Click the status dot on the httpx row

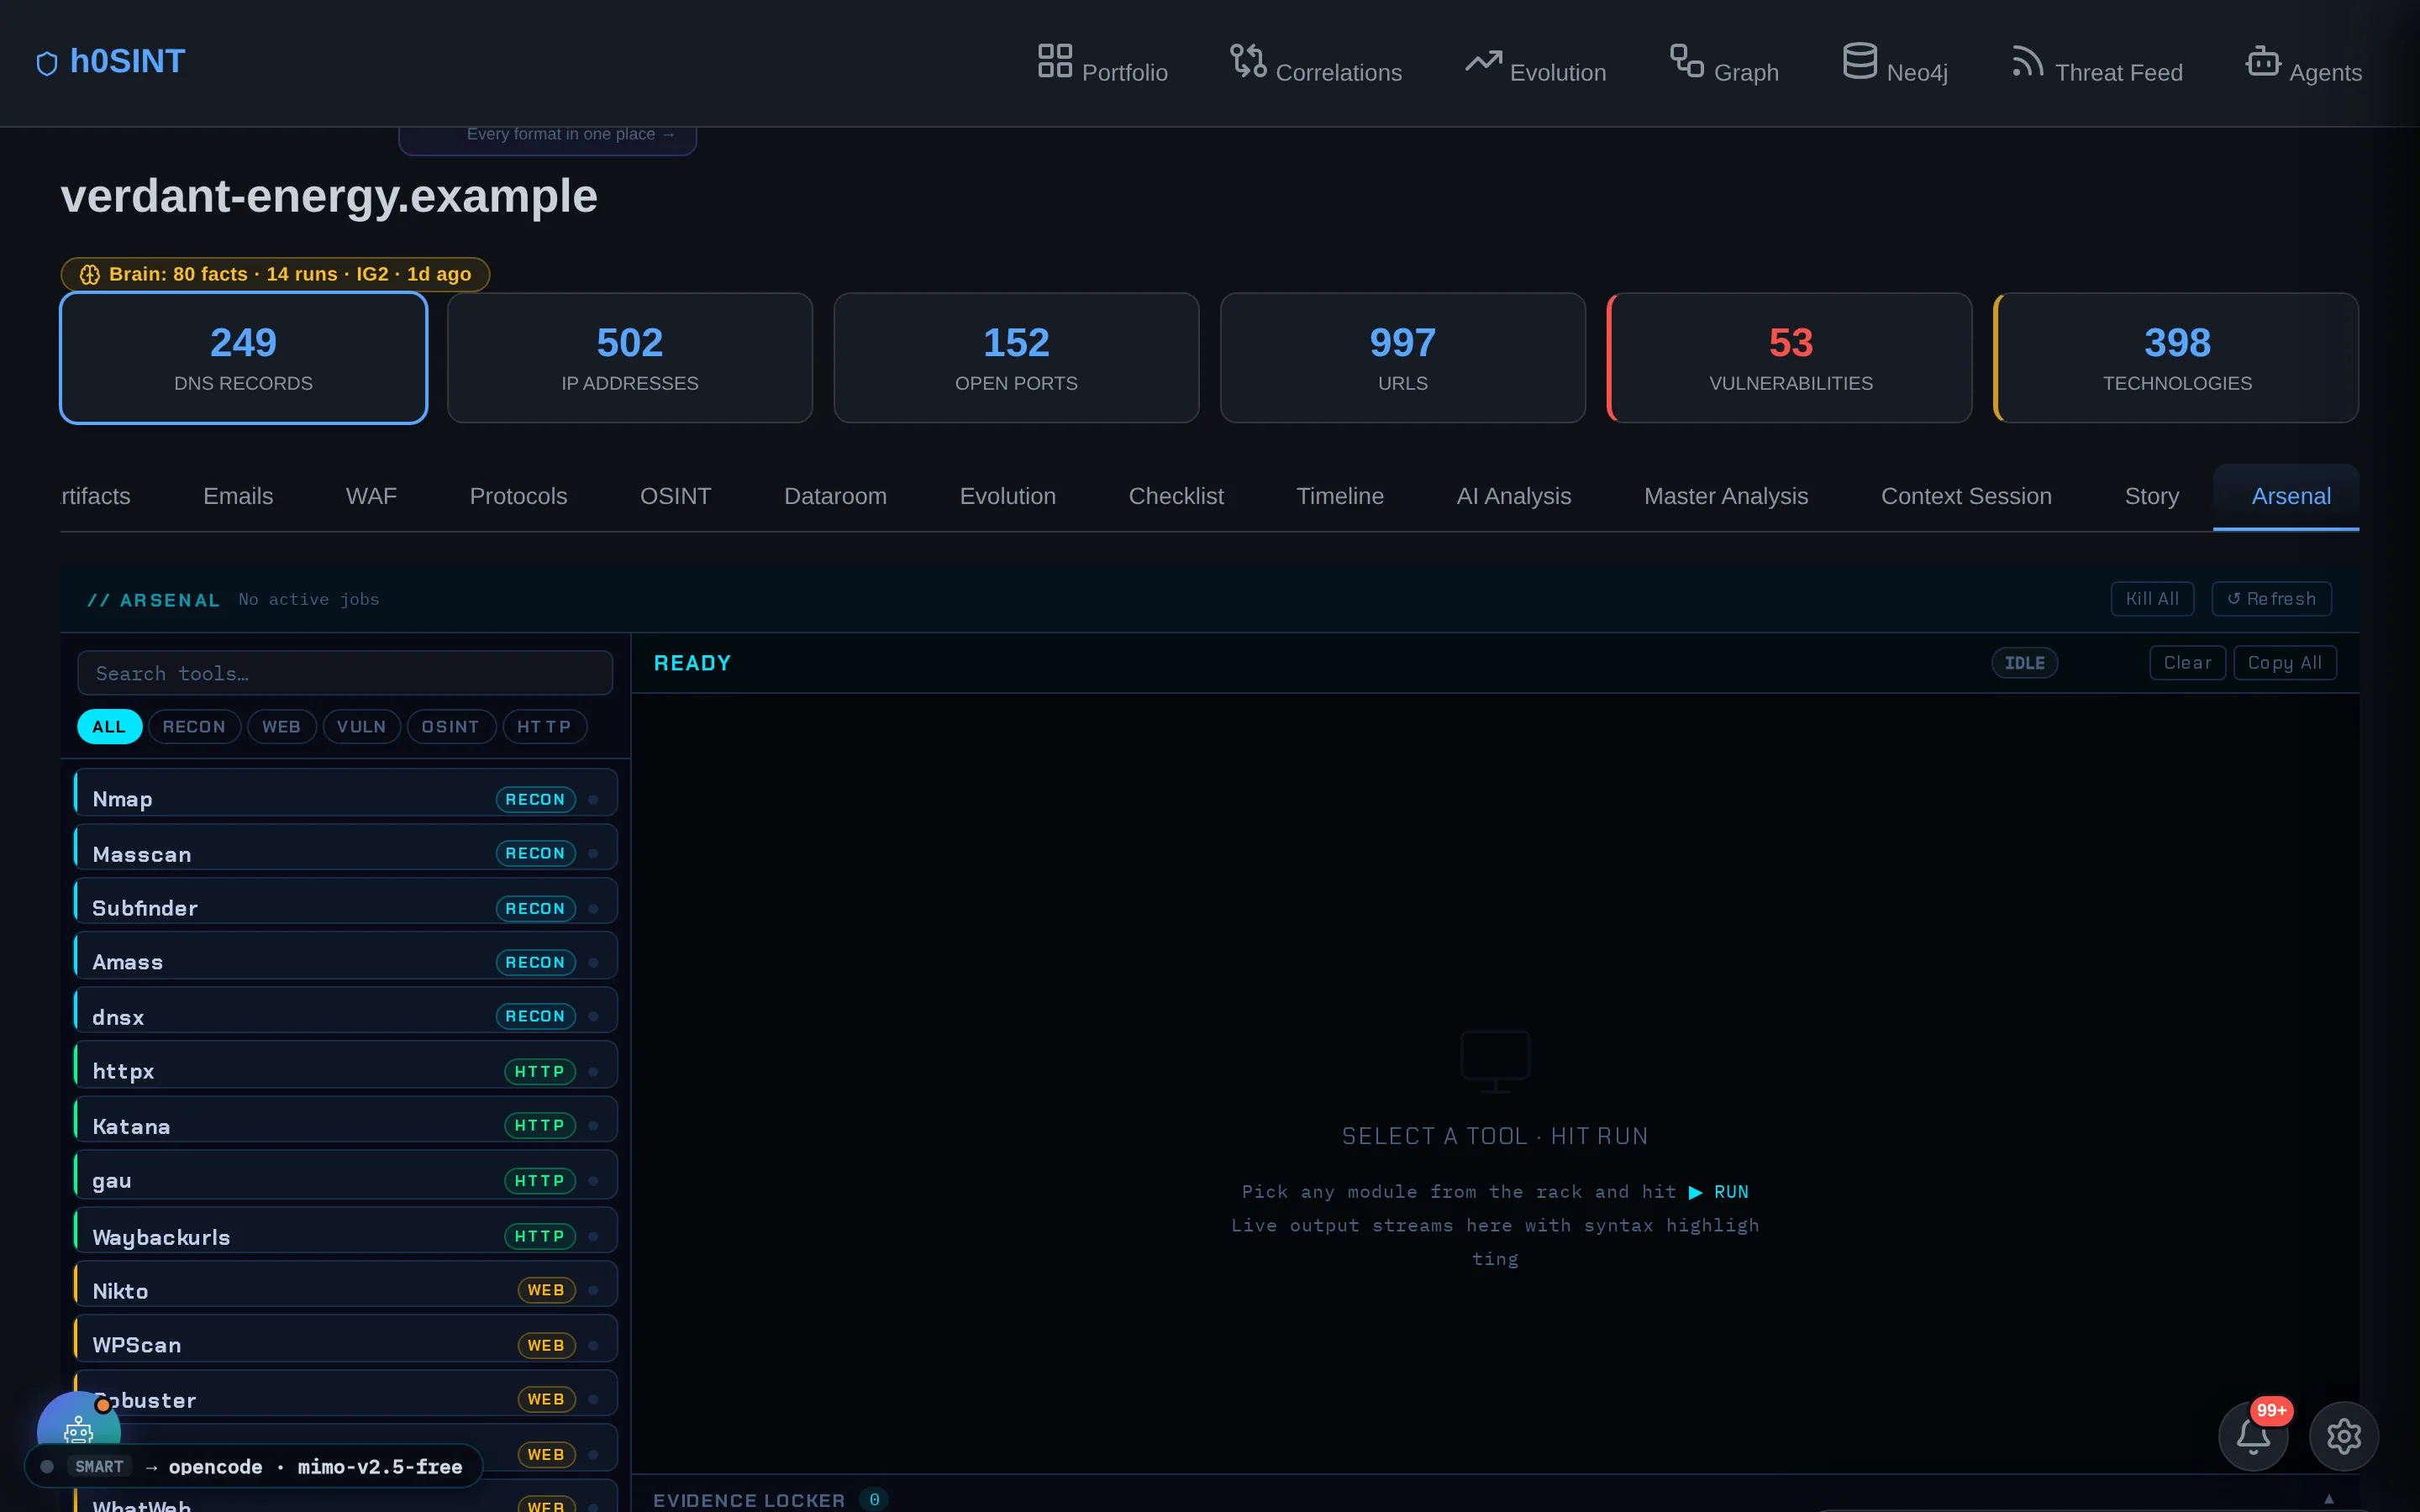(x=593, y=1071)
